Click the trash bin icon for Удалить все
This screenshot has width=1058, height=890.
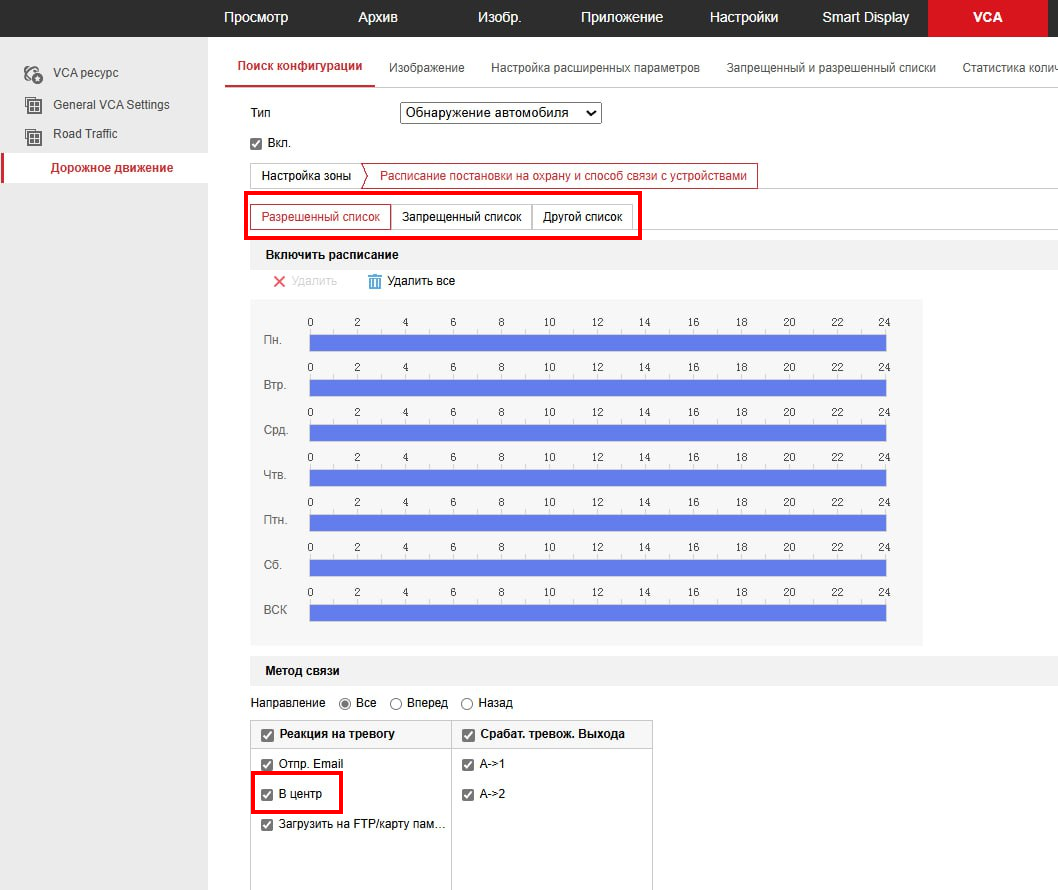(x=375, y=282)
